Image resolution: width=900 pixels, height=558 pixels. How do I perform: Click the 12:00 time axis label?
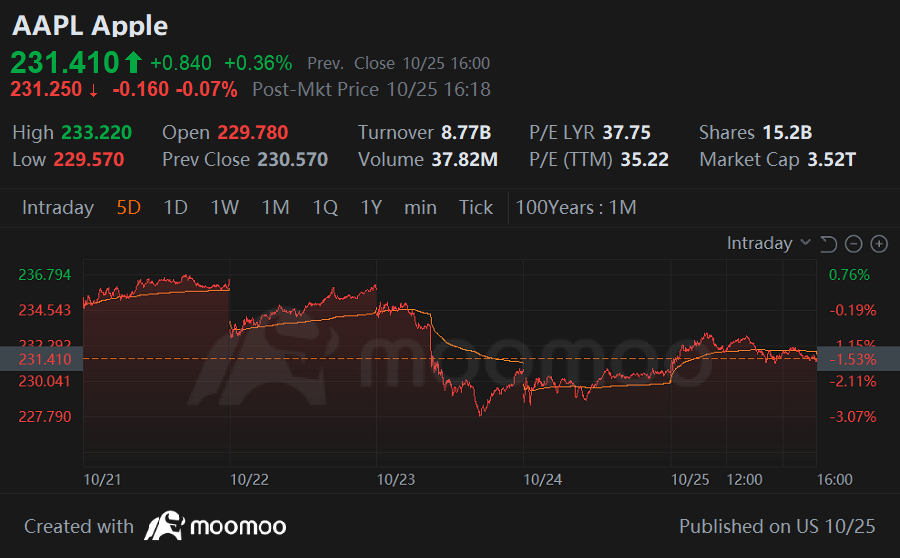point(744,480)
